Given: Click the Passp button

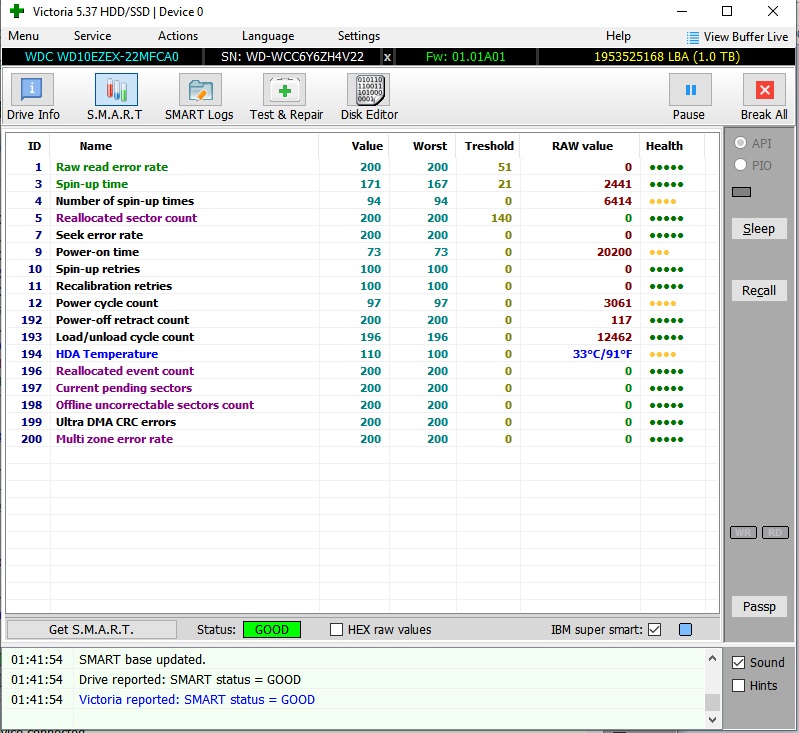Looking at the screenshot, I should point(759,607).
